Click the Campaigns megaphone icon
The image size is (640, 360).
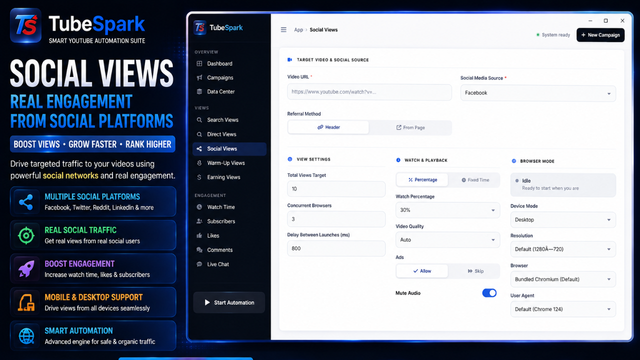[x=199, y=78]
